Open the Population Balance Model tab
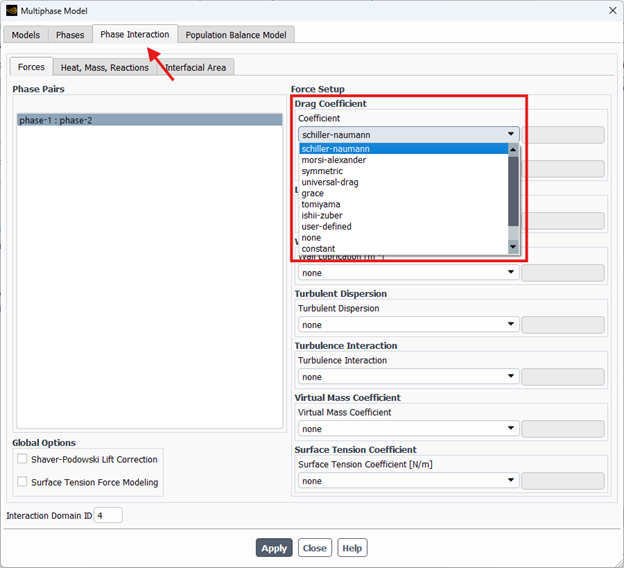The width and height of the screenshot is (624, 568). [235, 35]
